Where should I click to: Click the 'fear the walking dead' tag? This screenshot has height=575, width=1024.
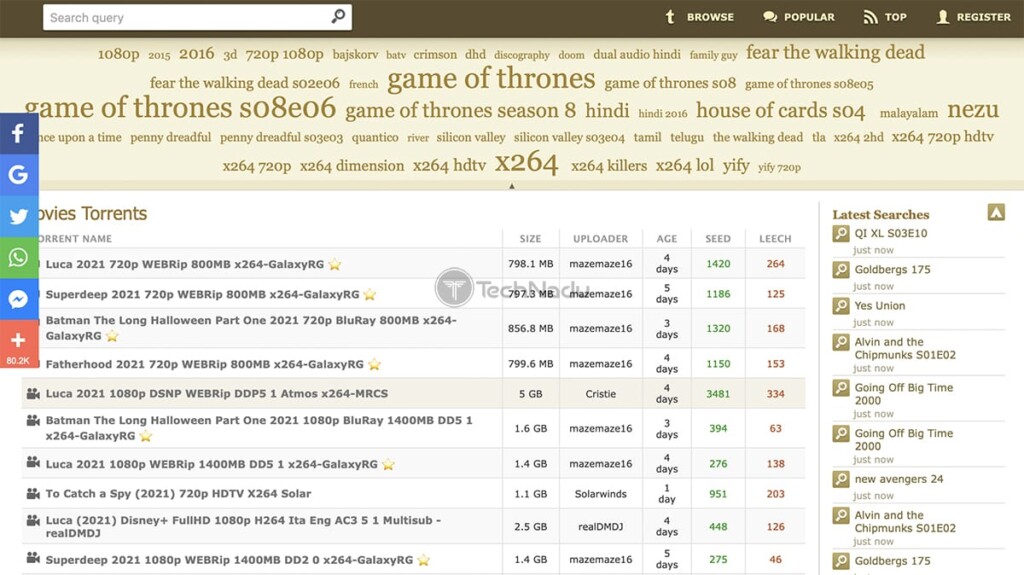(x=835, y=52)
